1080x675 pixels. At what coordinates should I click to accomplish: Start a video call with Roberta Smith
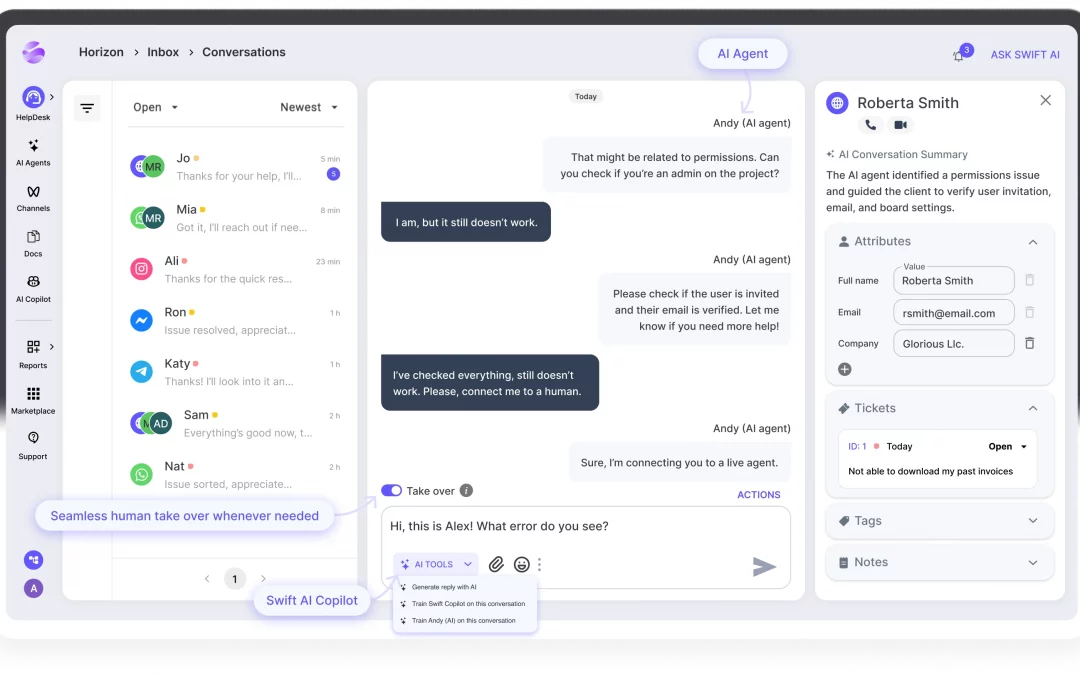900,125
